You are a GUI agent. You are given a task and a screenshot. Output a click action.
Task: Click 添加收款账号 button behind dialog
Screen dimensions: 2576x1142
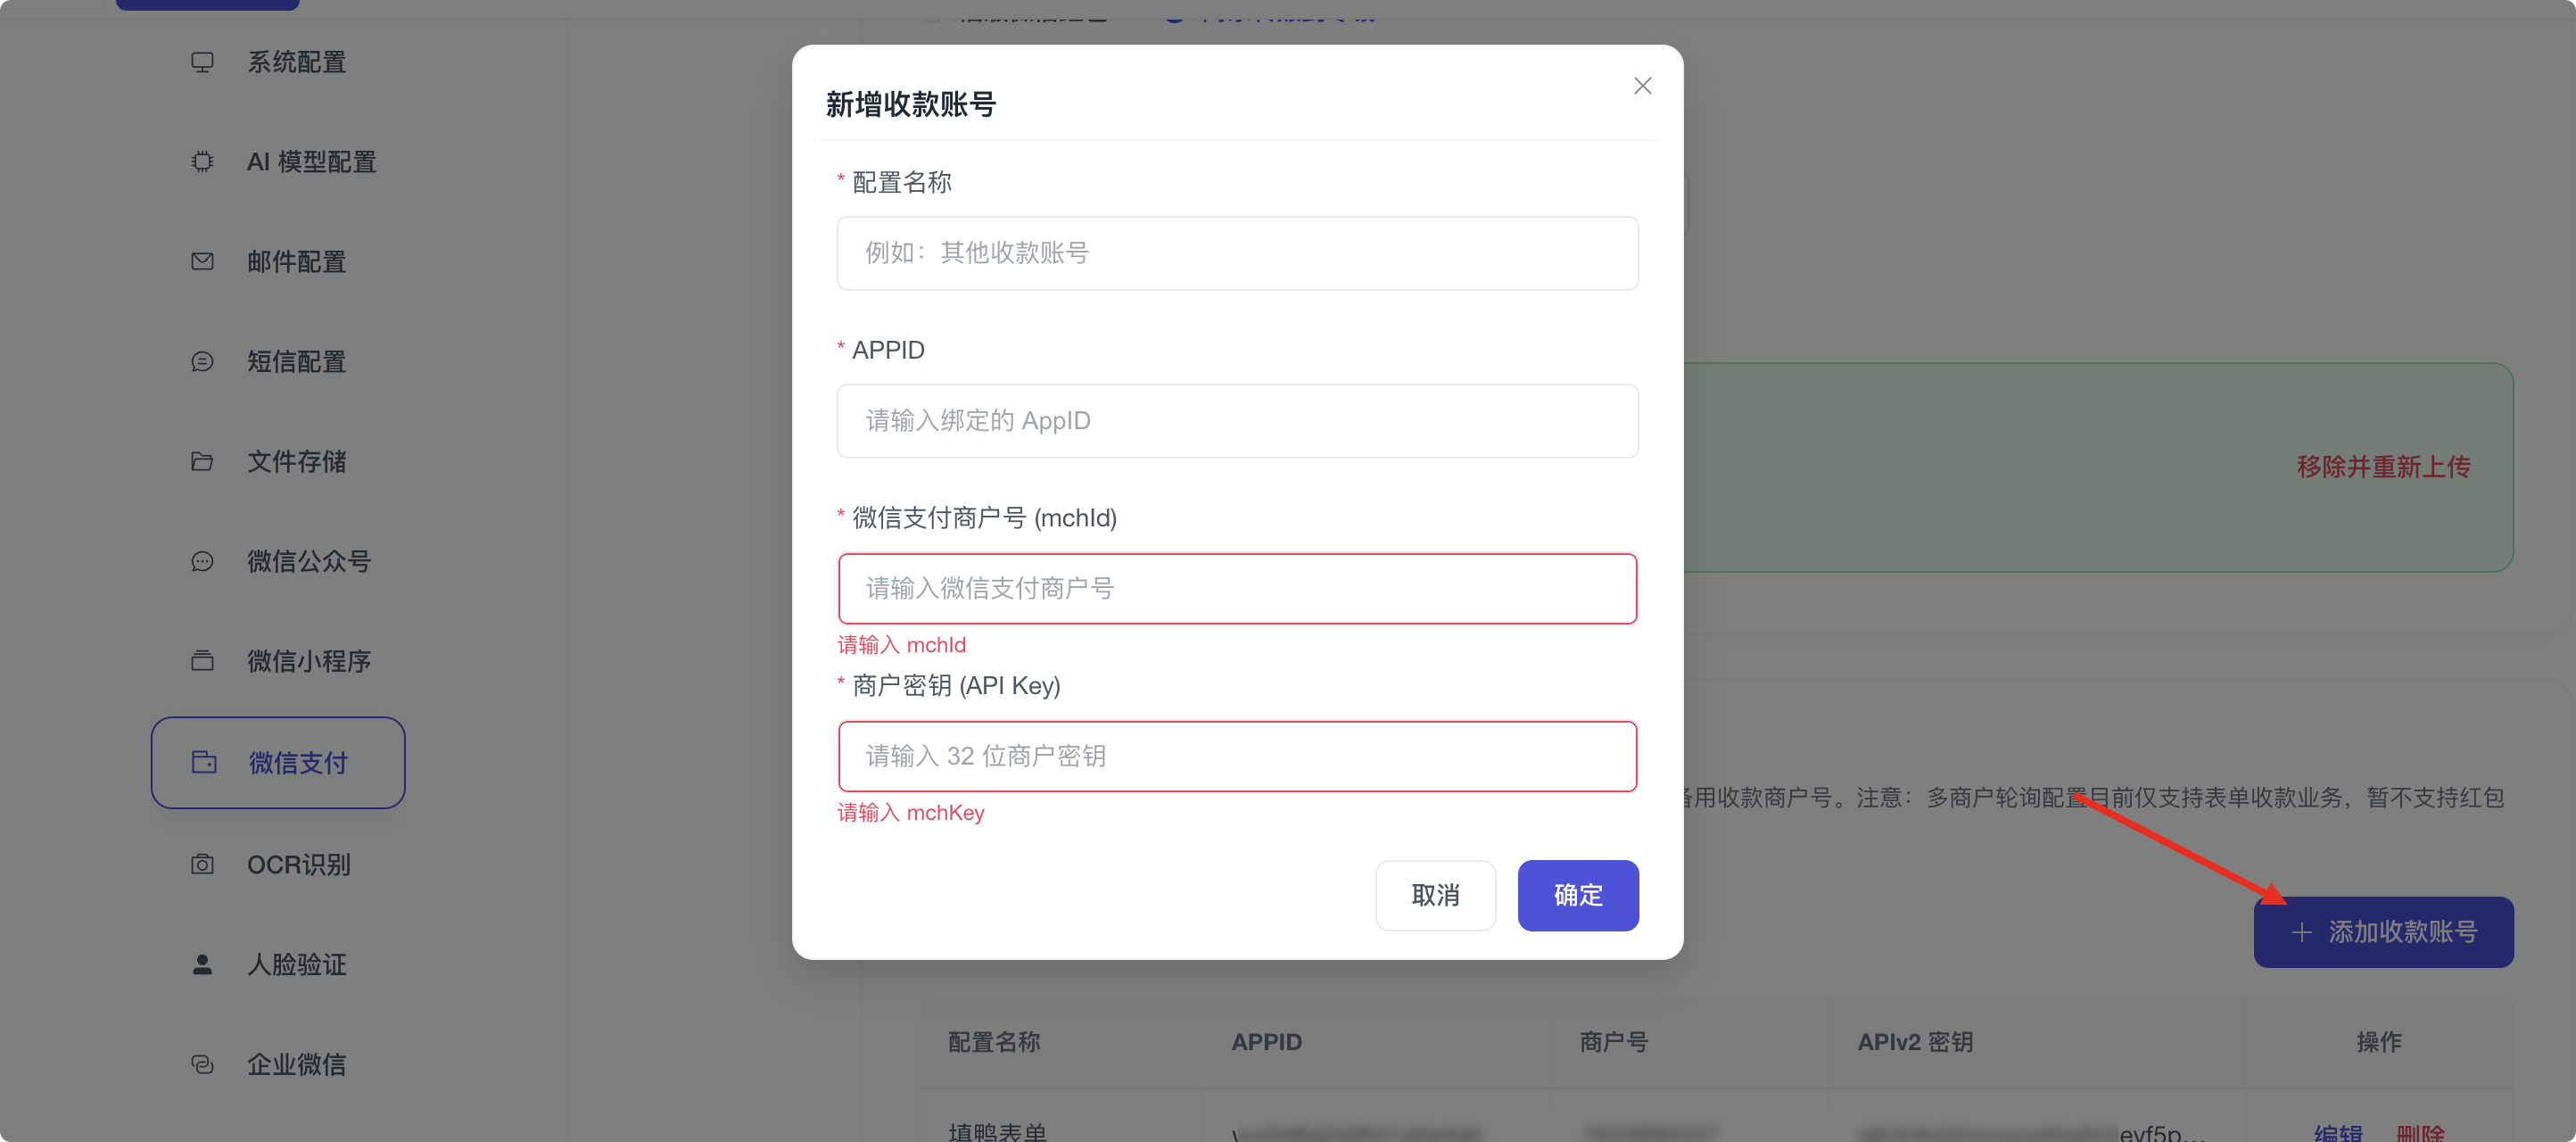pyautogui.click(x=2383, y=932)
